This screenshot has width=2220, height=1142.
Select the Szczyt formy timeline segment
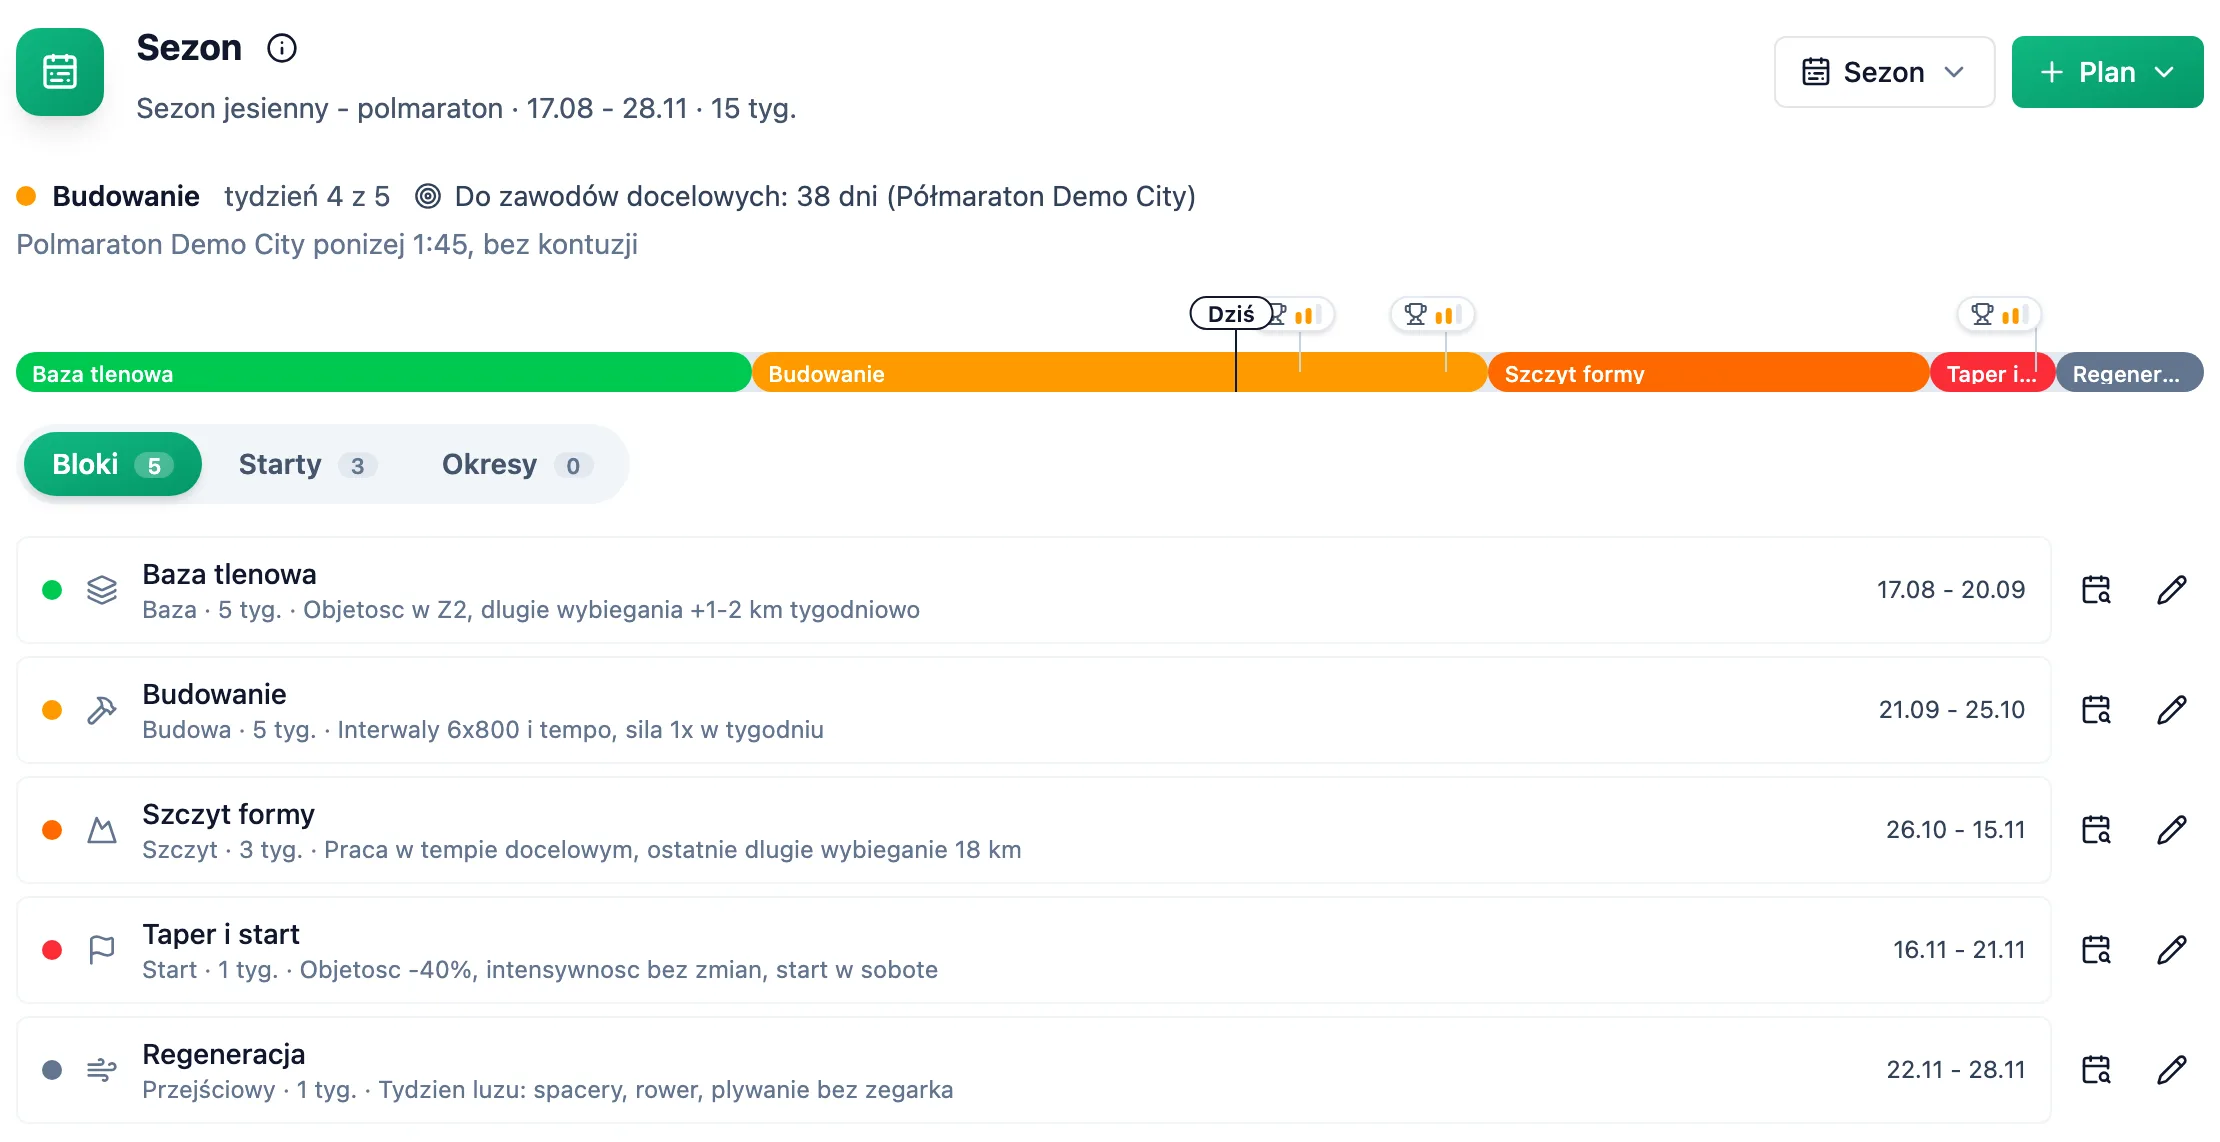pos(1708,372)
